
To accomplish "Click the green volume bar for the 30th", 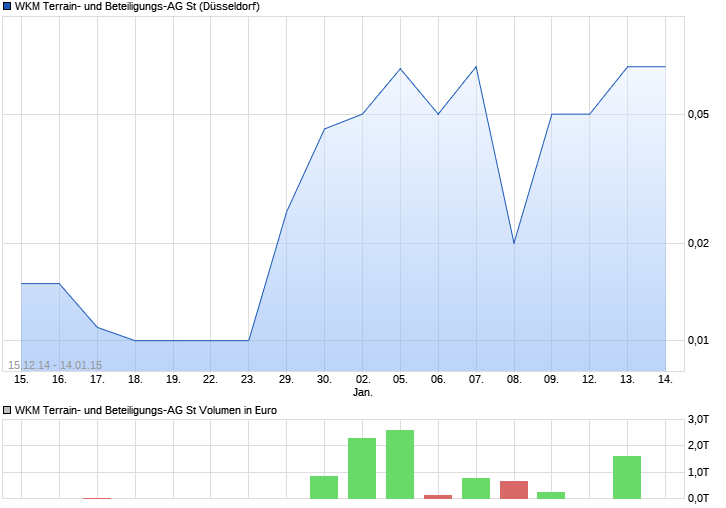I will click(324, 487).
